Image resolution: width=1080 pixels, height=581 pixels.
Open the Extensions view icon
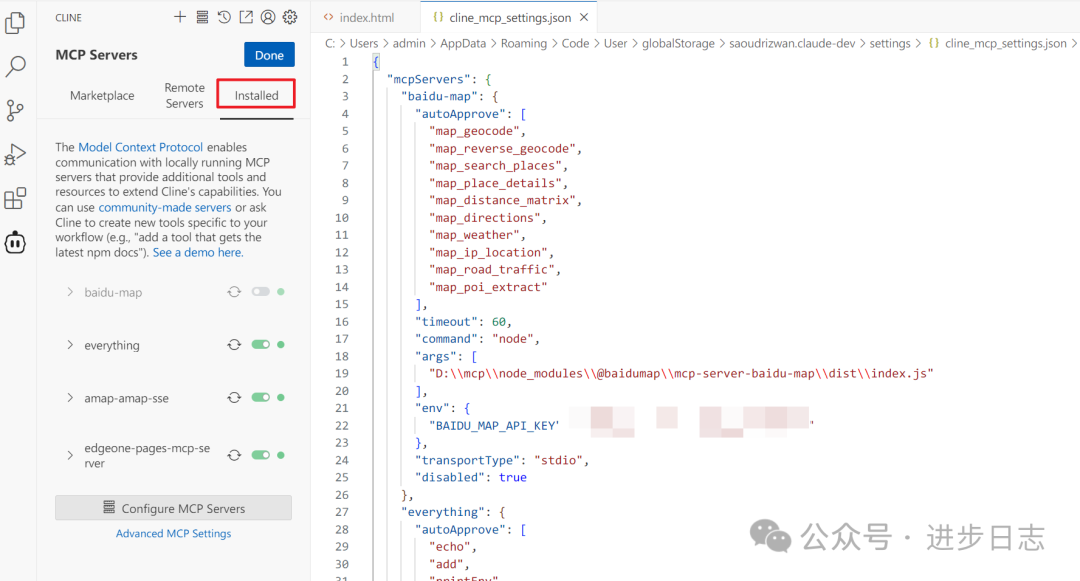coord(15,198)
